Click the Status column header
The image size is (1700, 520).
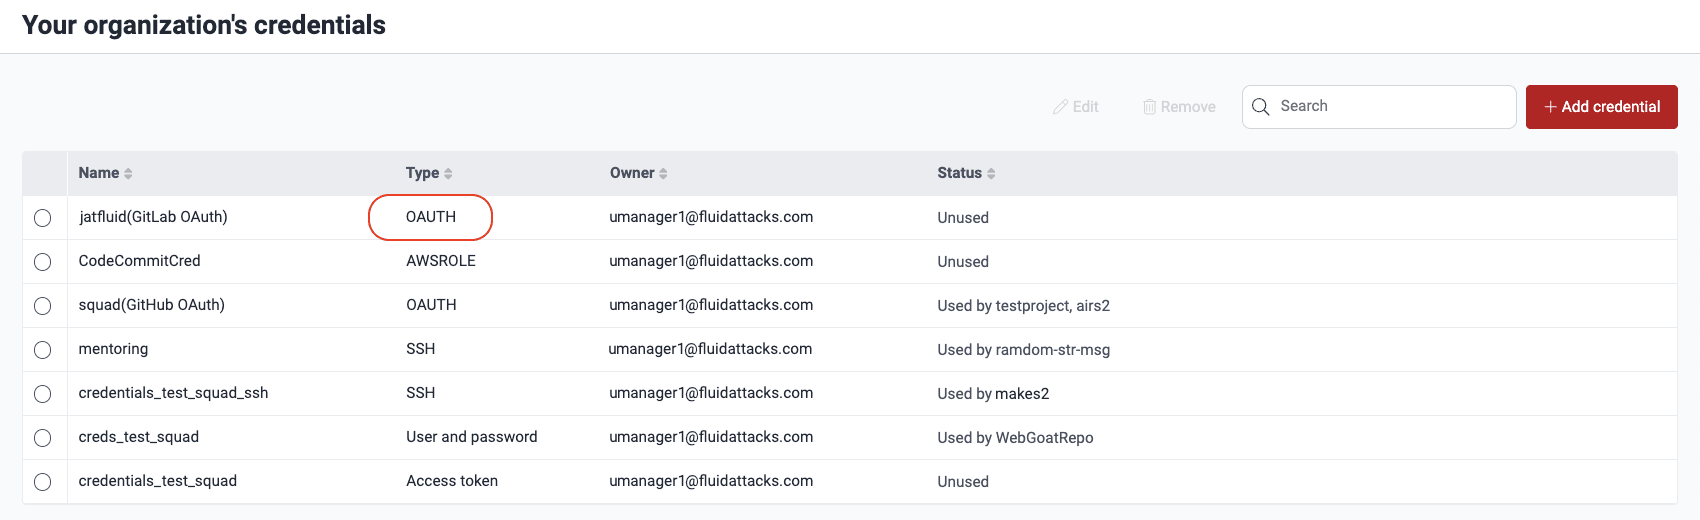(959, 173)
